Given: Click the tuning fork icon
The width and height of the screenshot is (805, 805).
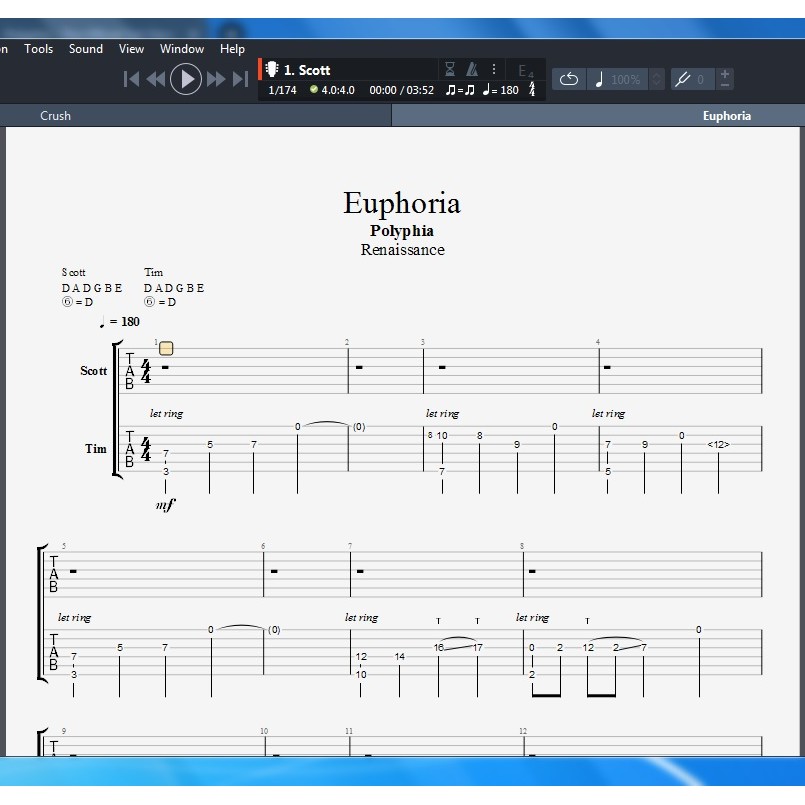Looking at the screenshot, I should (683, 79).
